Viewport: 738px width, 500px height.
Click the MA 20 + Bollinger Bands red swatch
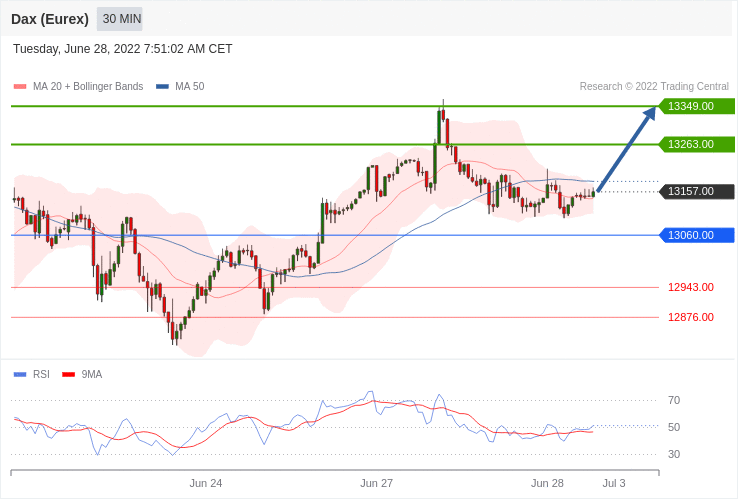pyautogui.click(x=20, y=87)
